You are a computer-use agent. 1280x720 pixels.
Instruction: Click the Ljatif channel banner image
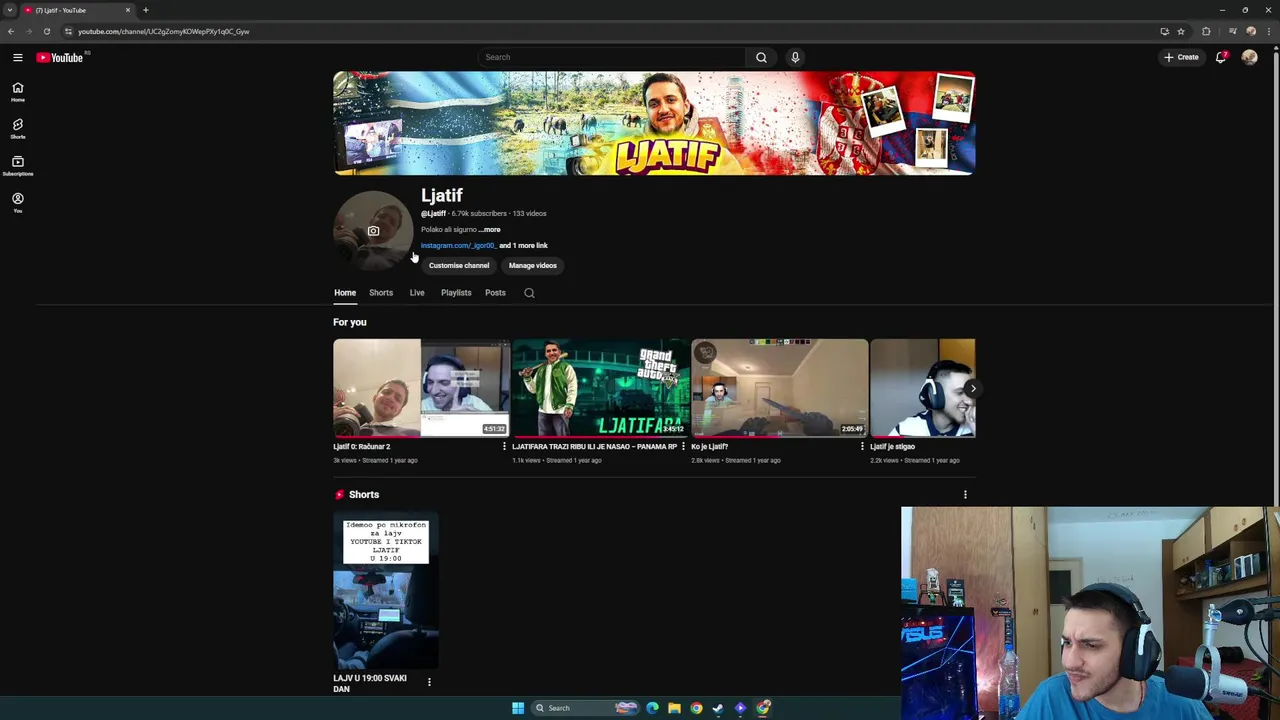[x=654, y=123]
